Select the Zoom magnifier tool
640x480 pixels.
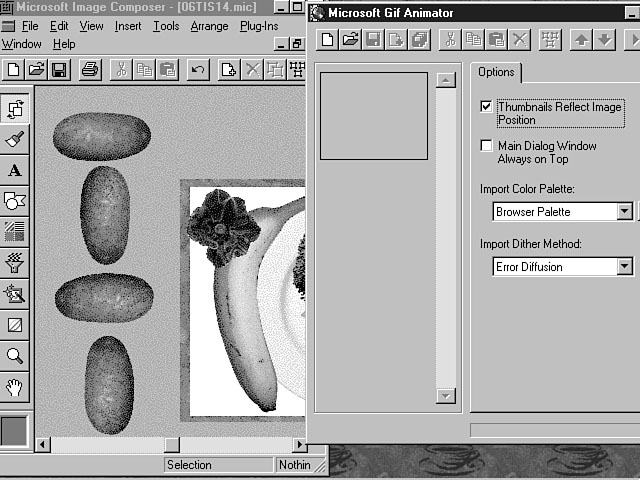click(15, 356)
